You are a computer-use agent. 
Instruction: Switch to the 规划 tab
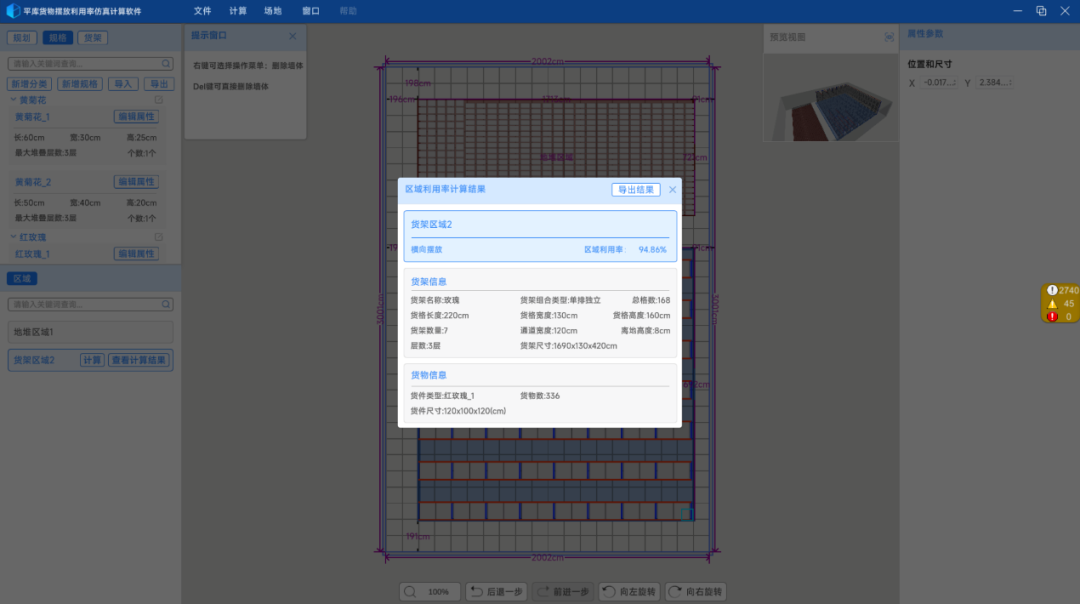[22, 38]
